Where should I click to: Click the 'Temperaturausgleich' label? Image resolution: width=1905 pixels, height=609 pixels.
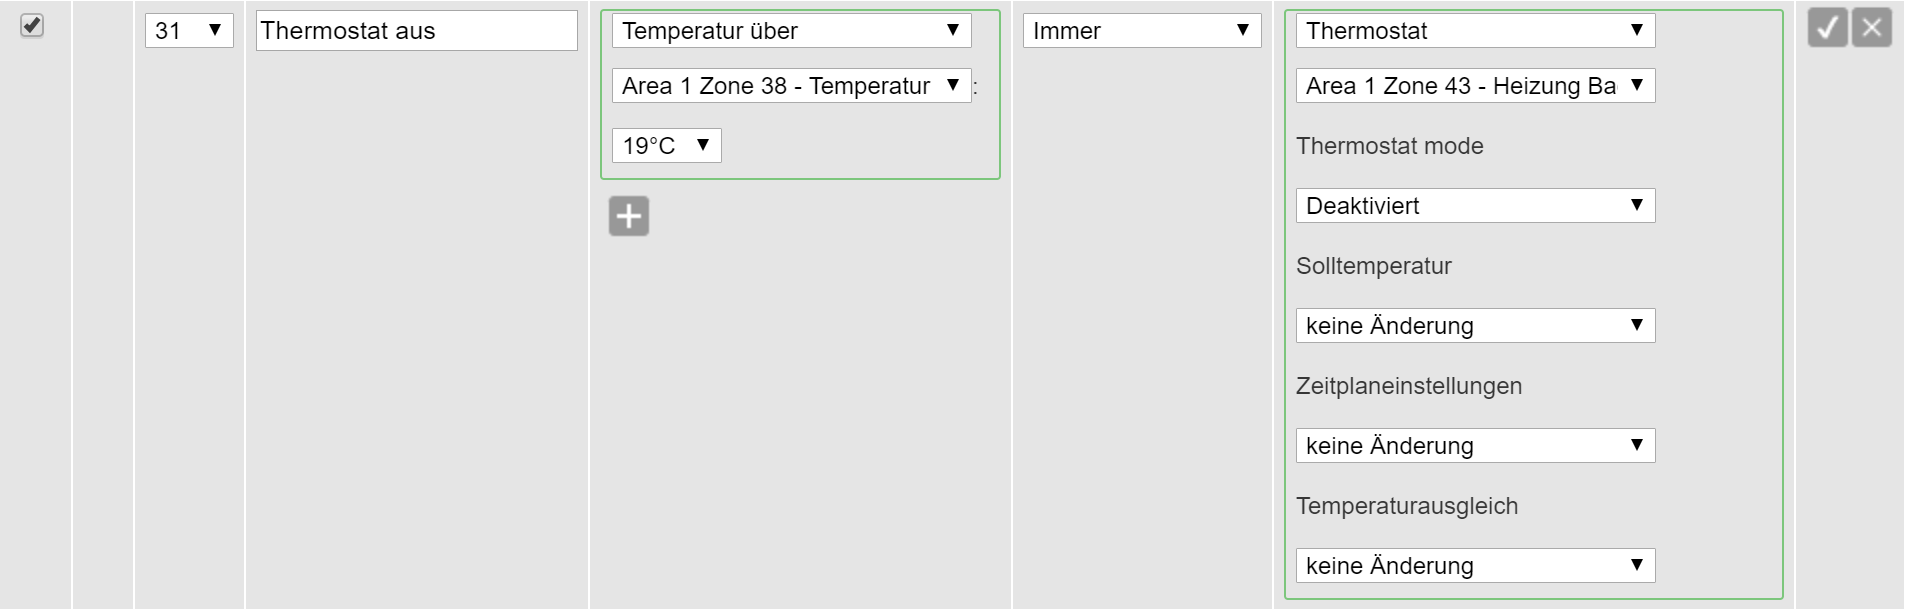[x=1406, y=506]
